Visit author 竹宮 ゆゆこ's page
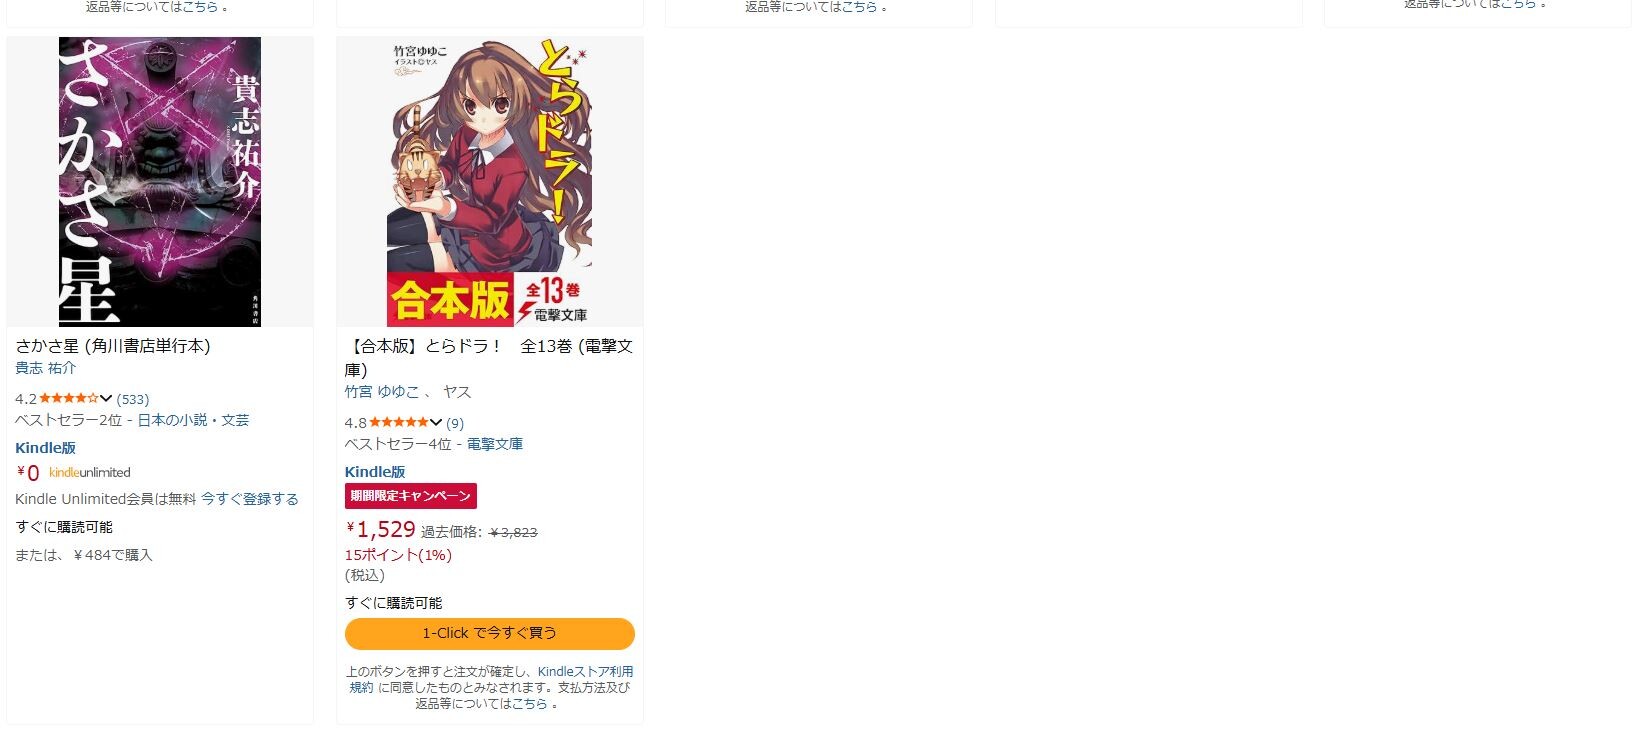The image size is (1633, 730). [x=382, y=392]
